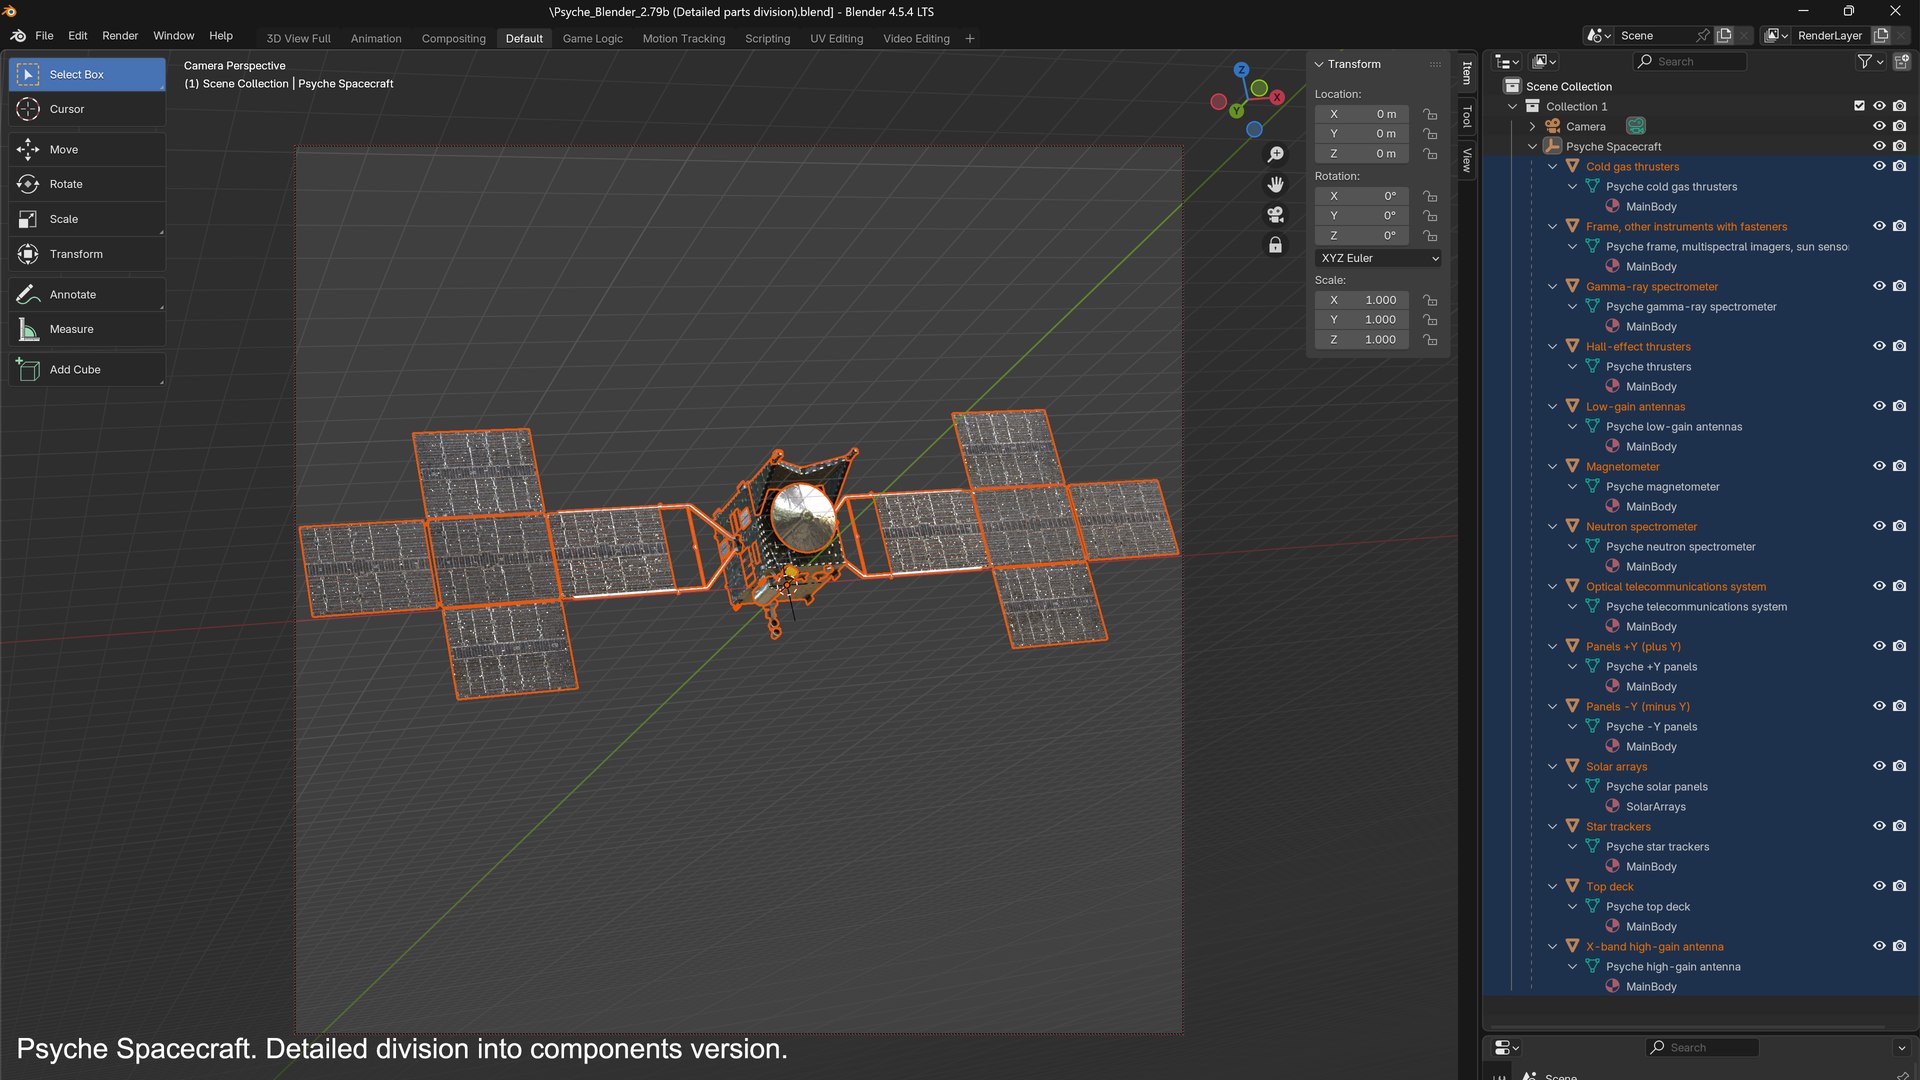Click the new view layer icon
The image size is (1920, 1080).
pos(1880,36)
